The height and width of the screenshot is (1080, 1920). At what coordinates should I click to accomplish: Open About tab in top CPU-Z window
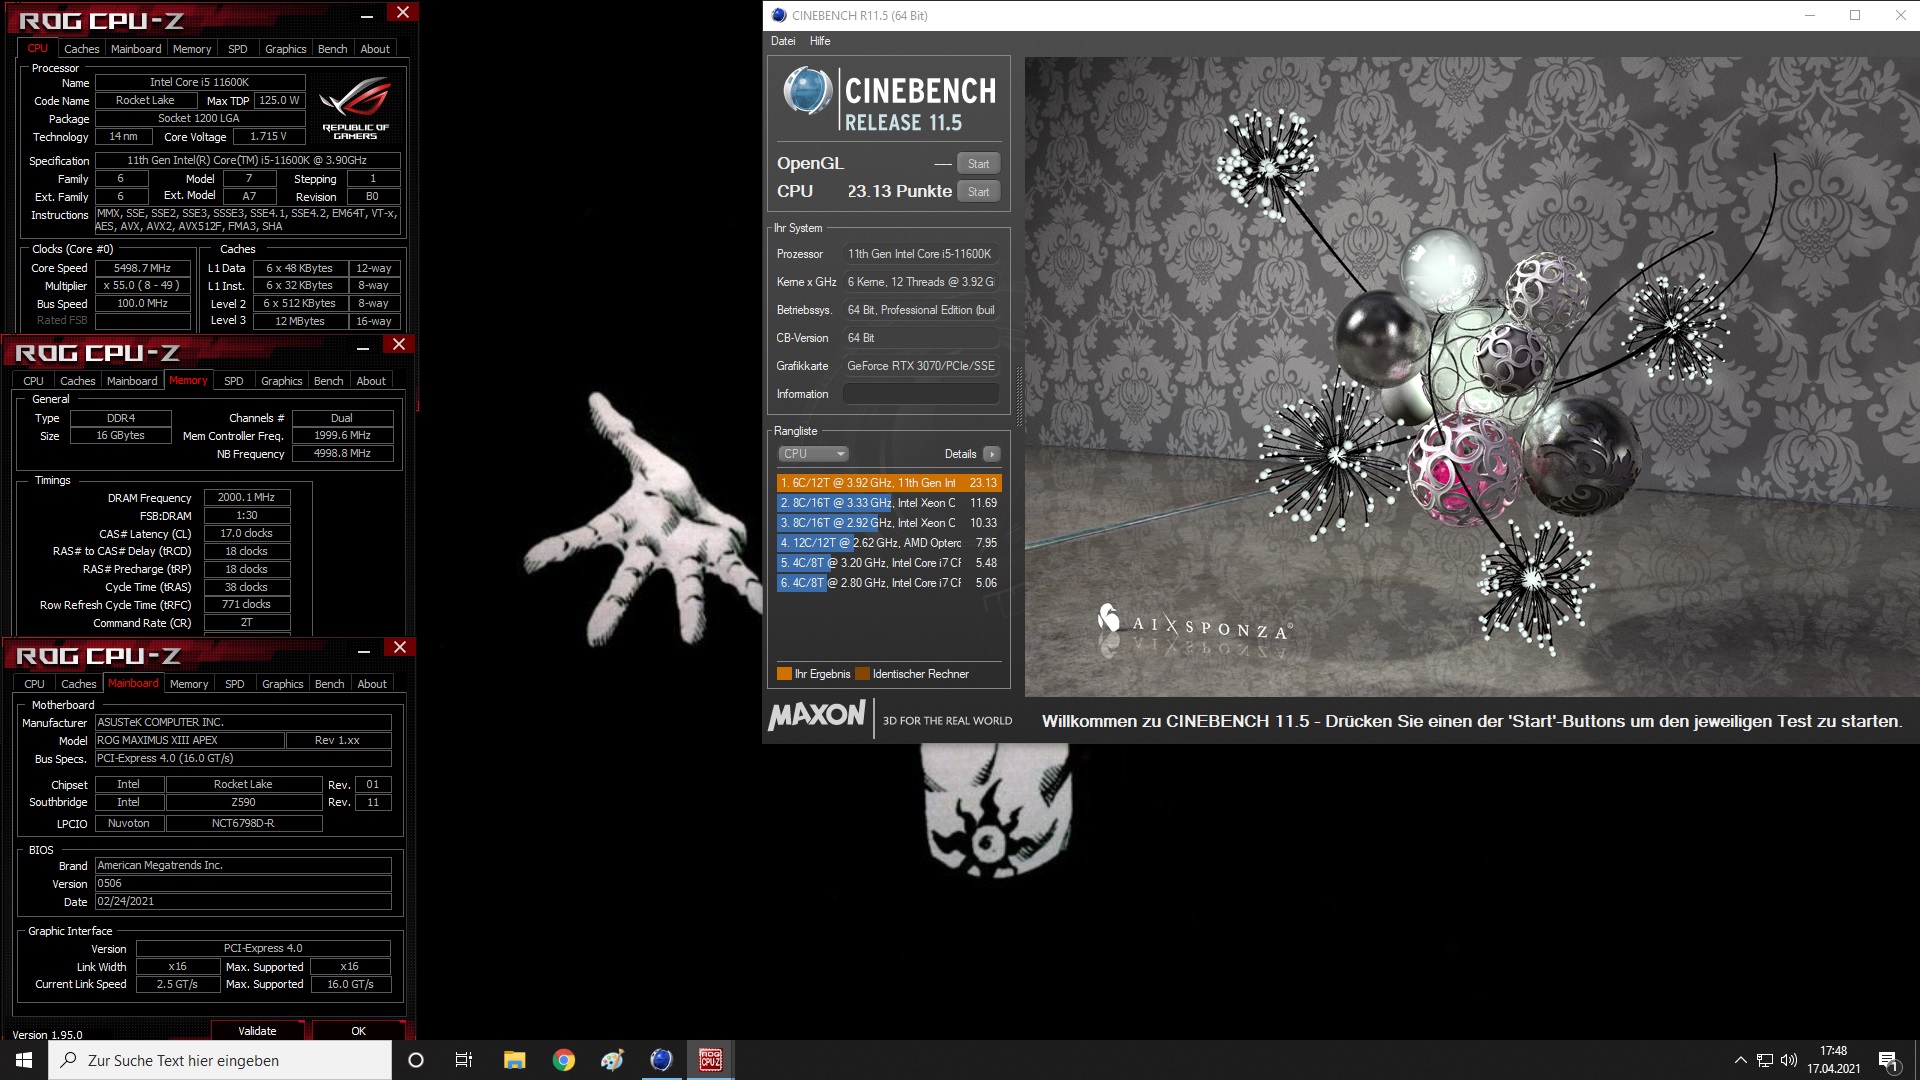click(375, 49)
